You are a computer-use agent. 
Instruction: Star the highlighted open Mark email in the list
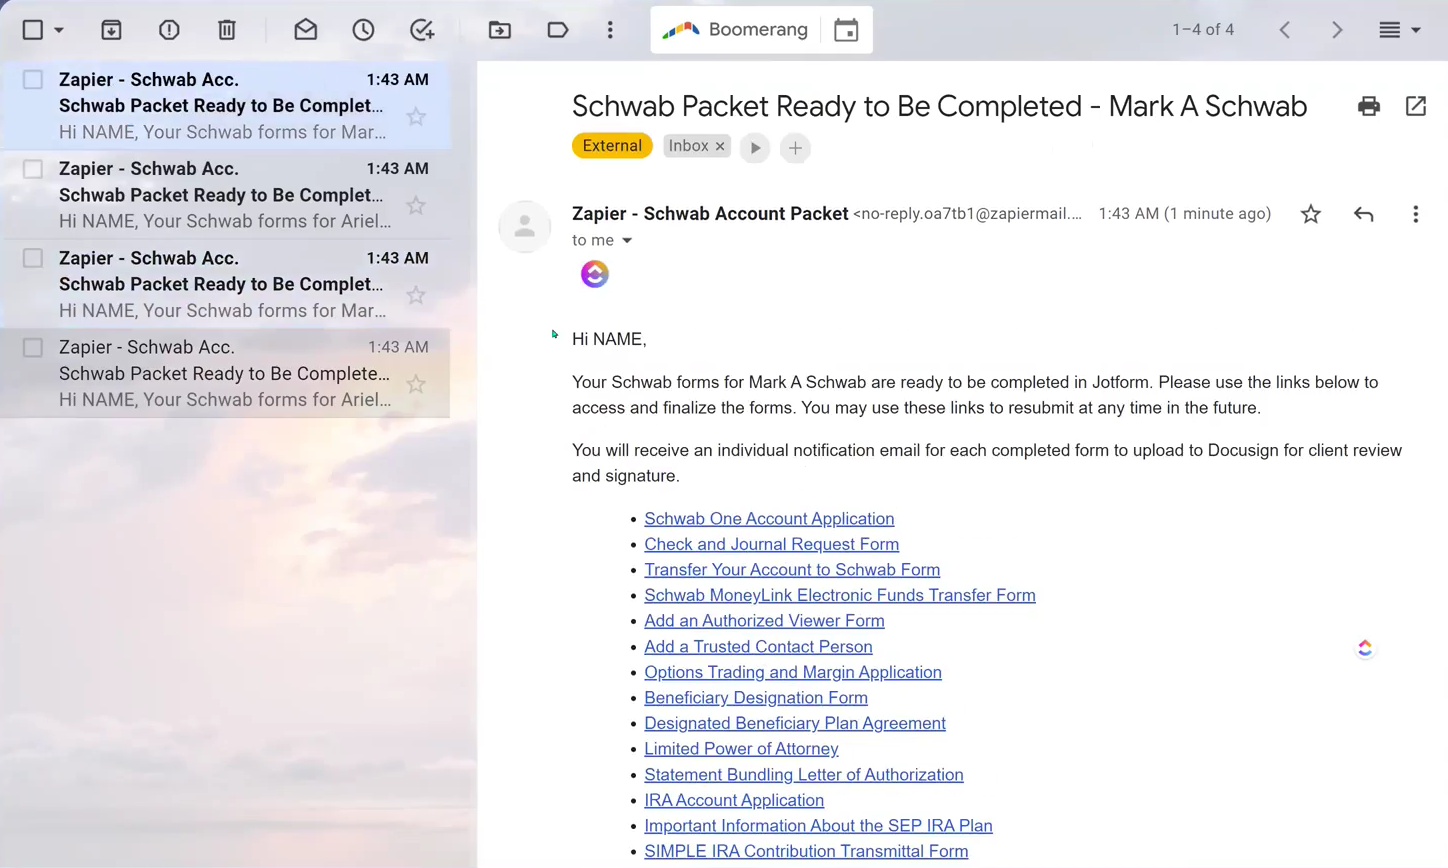point(416,117)
